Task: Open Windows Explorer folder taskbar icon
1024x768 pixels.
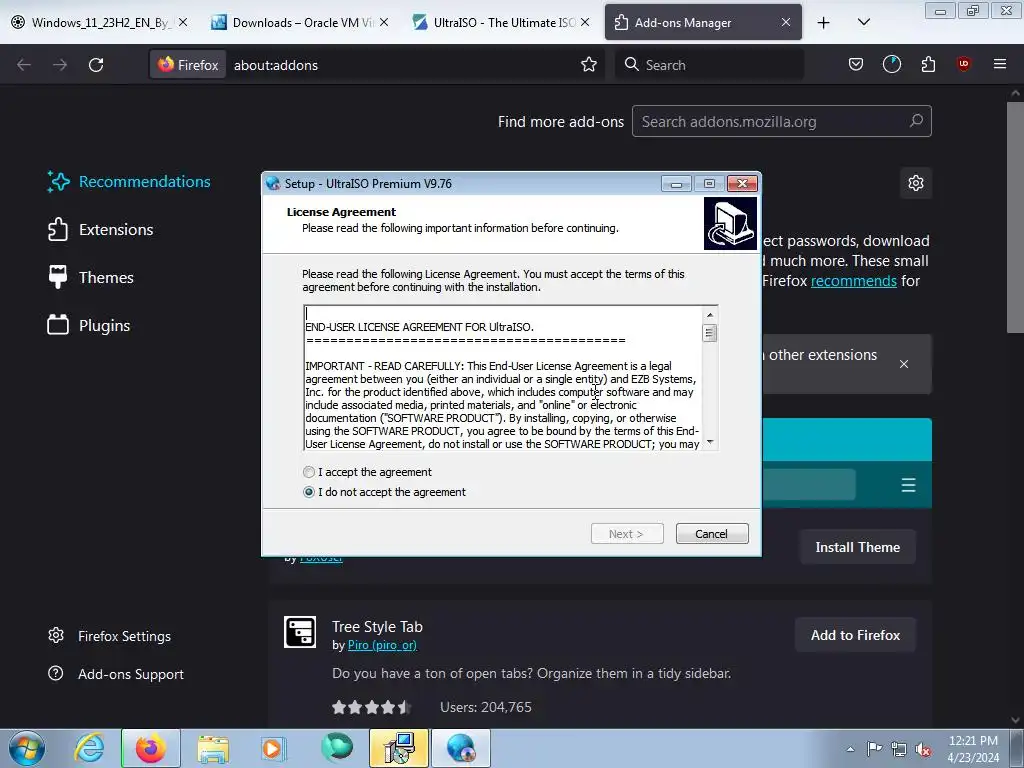Action: tap(213, 748)
